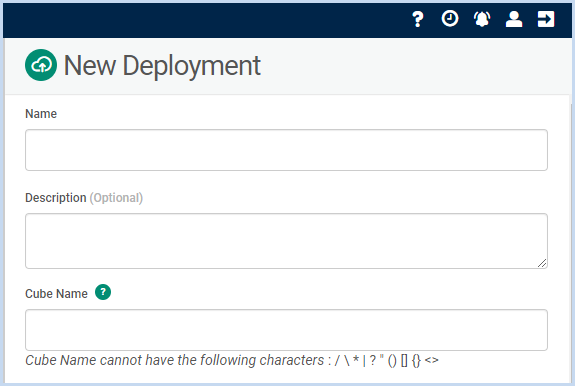This screenshot has height=386, width=575.
Task: Click the Cube Name help tooltip icon
Action: coord(103,292)
